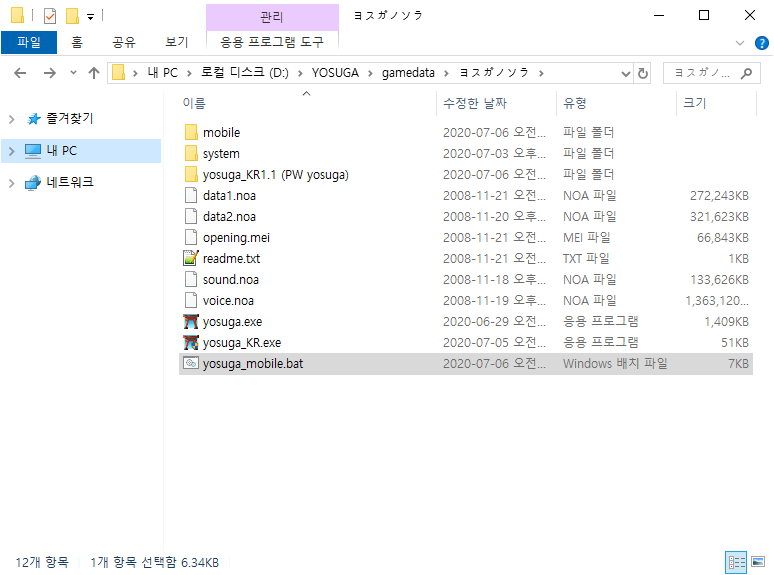
Task: Select the readme.txt notepad icon
Action: click(x=191, y=258)
